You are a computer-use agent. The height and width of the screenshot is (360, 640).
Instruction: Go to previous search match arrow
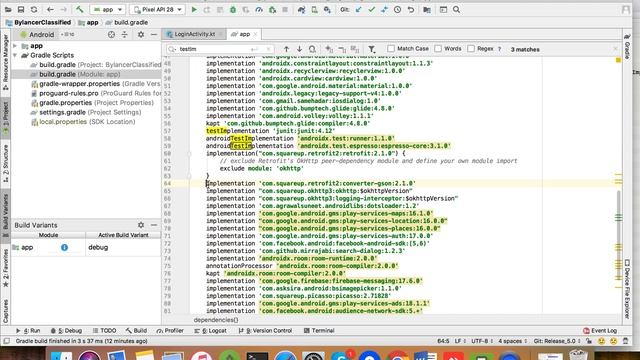click(x=286, y=49)
